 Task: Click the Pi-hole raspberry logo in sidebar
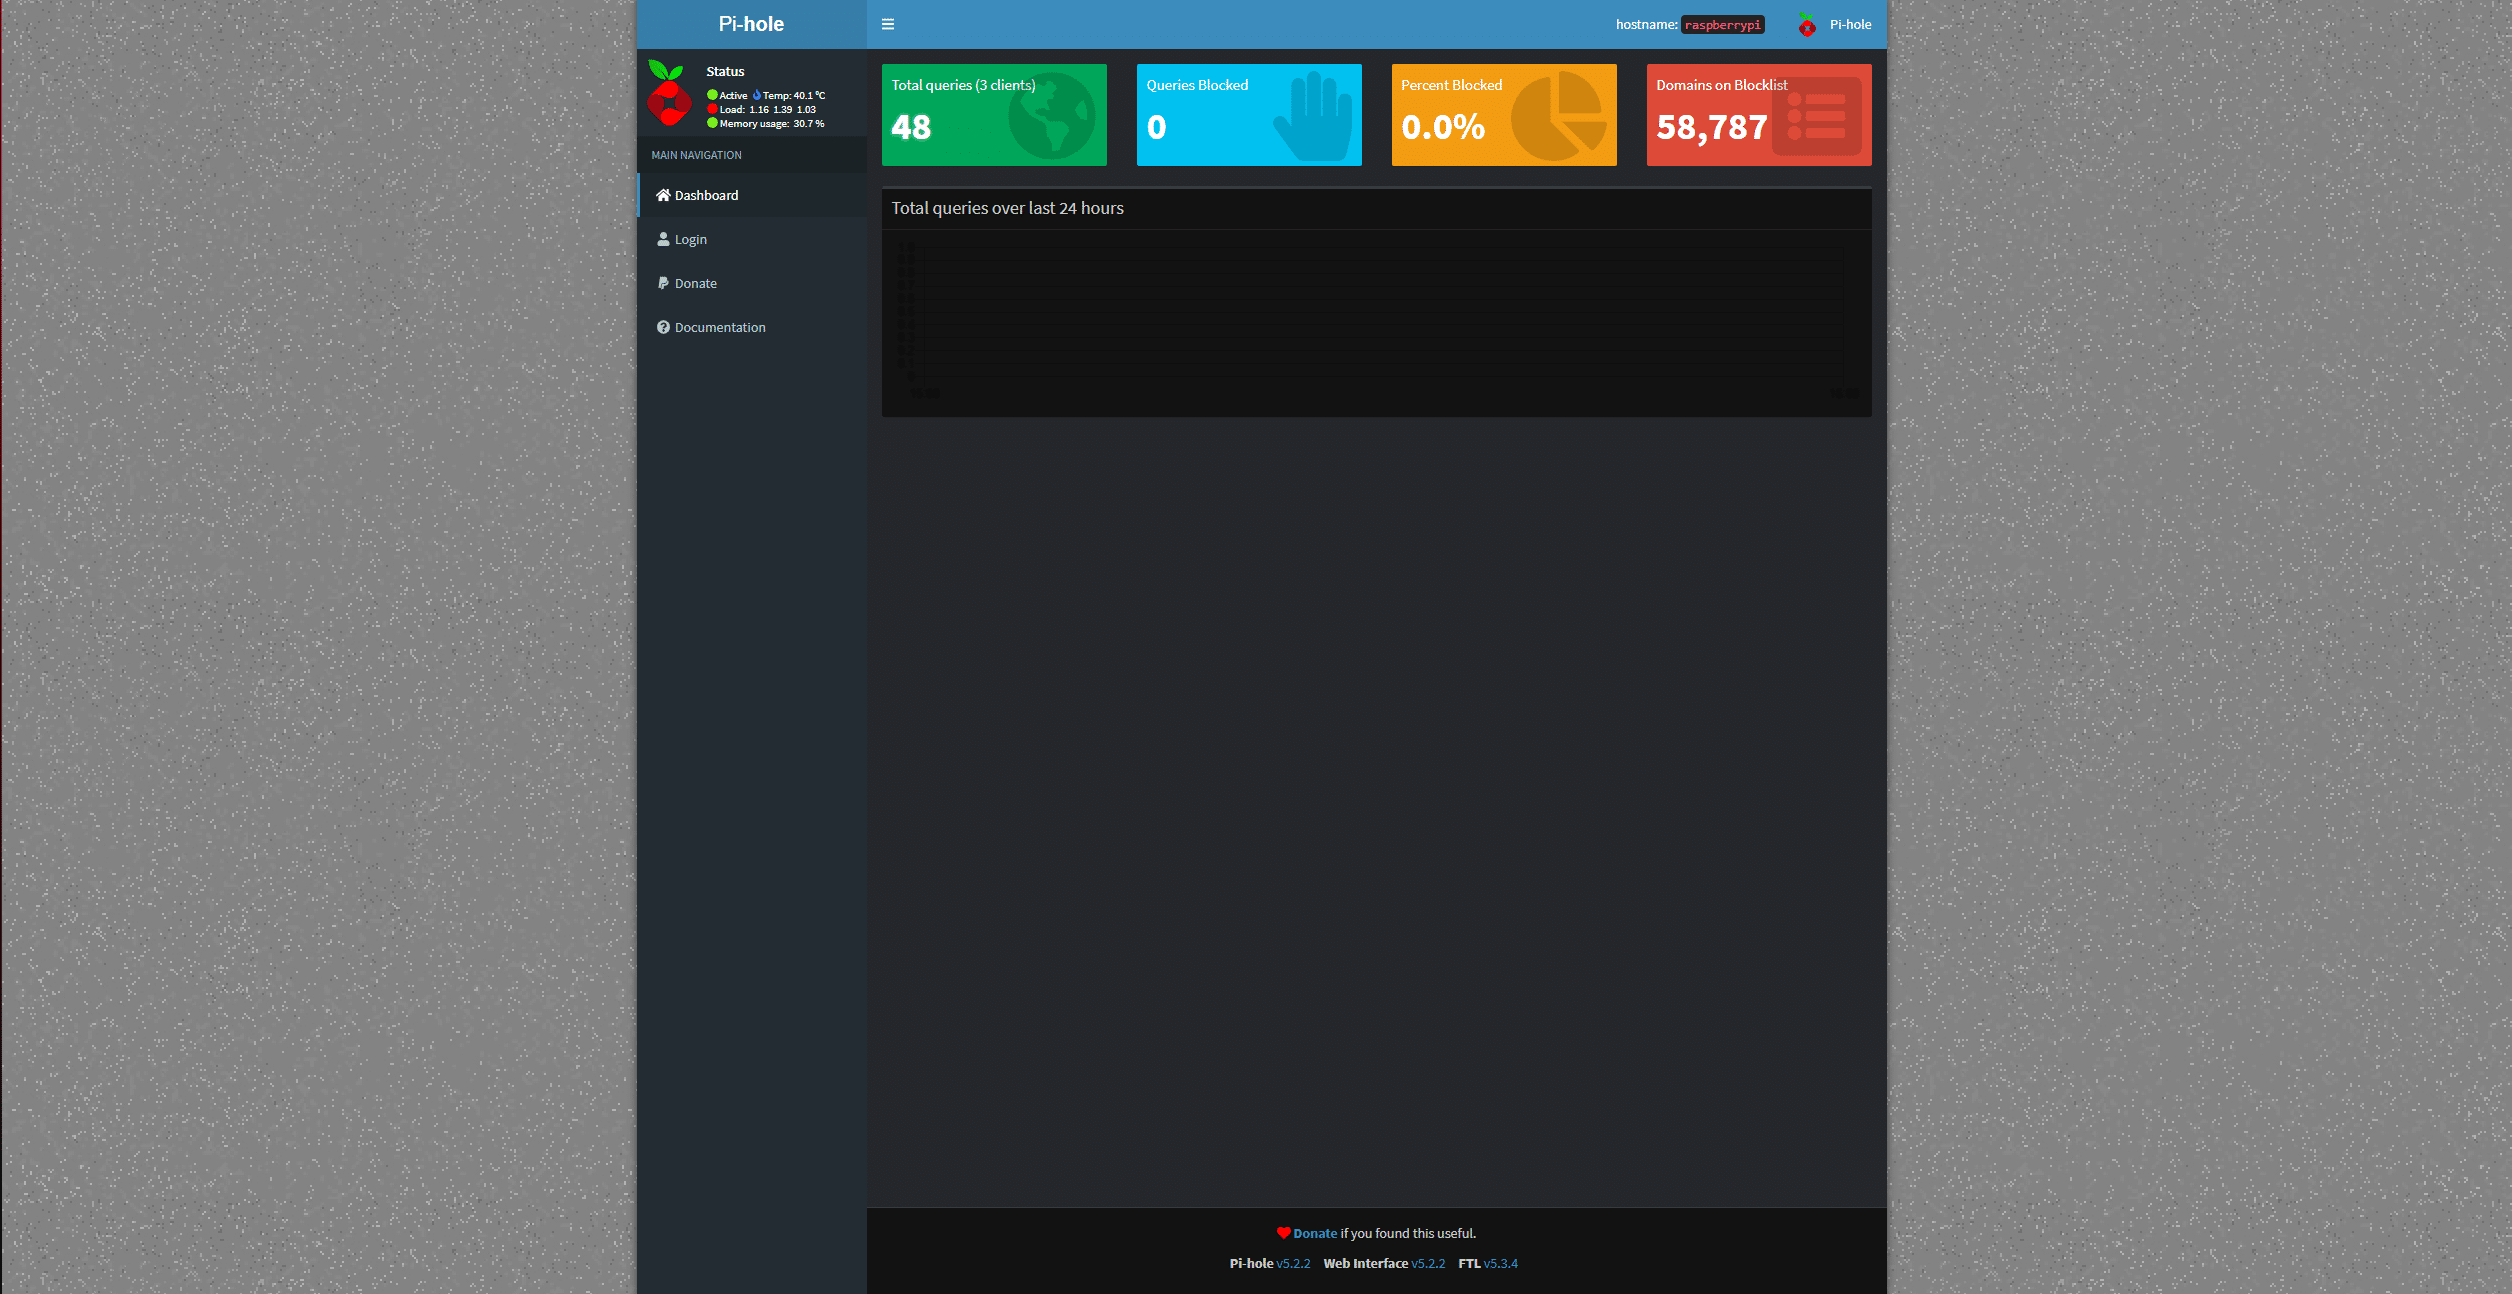669,93
